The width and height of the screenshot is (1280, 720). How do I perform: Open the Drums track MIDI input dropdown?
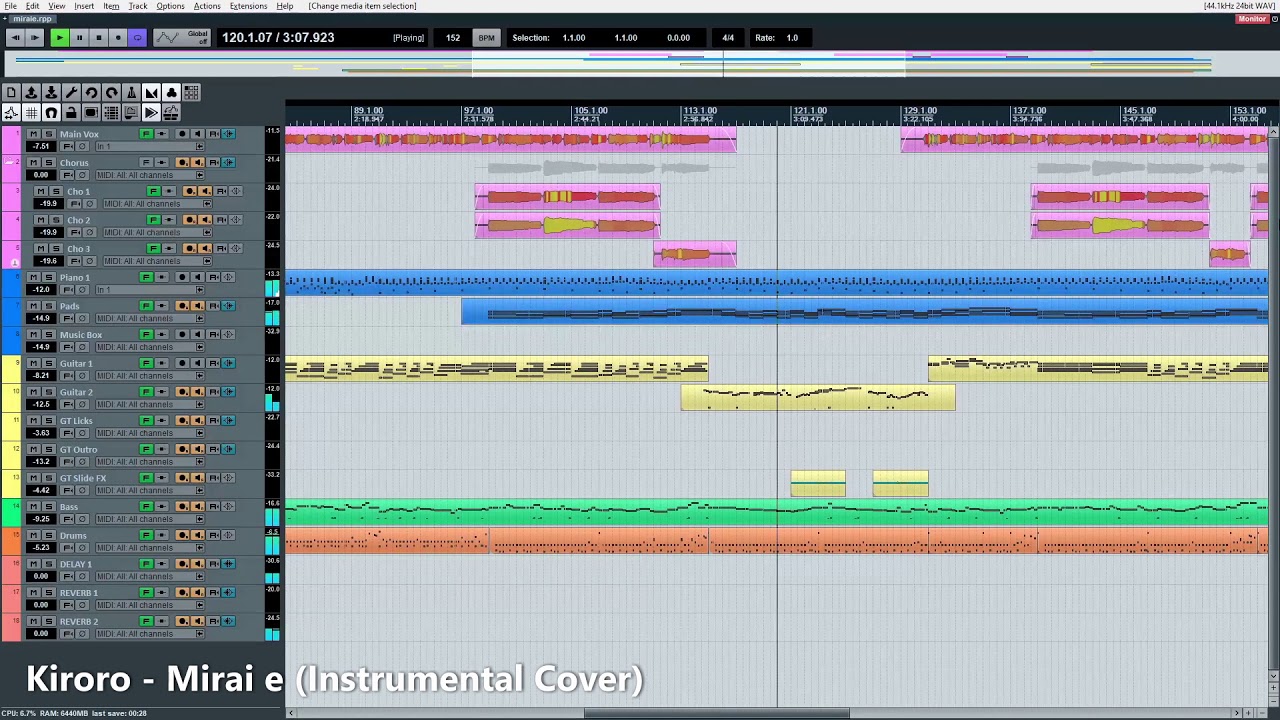pos(150,547)
